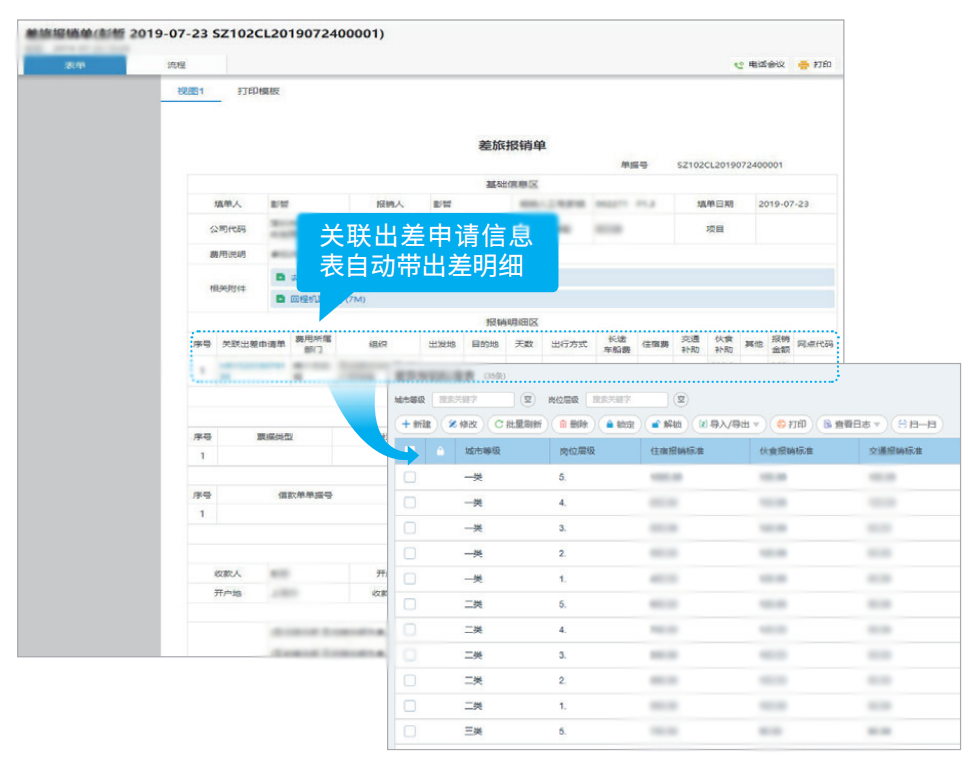Viewport: 975px width, 768px height.
Task: Open the 打印模板 tab
Action: pos(258,91)
